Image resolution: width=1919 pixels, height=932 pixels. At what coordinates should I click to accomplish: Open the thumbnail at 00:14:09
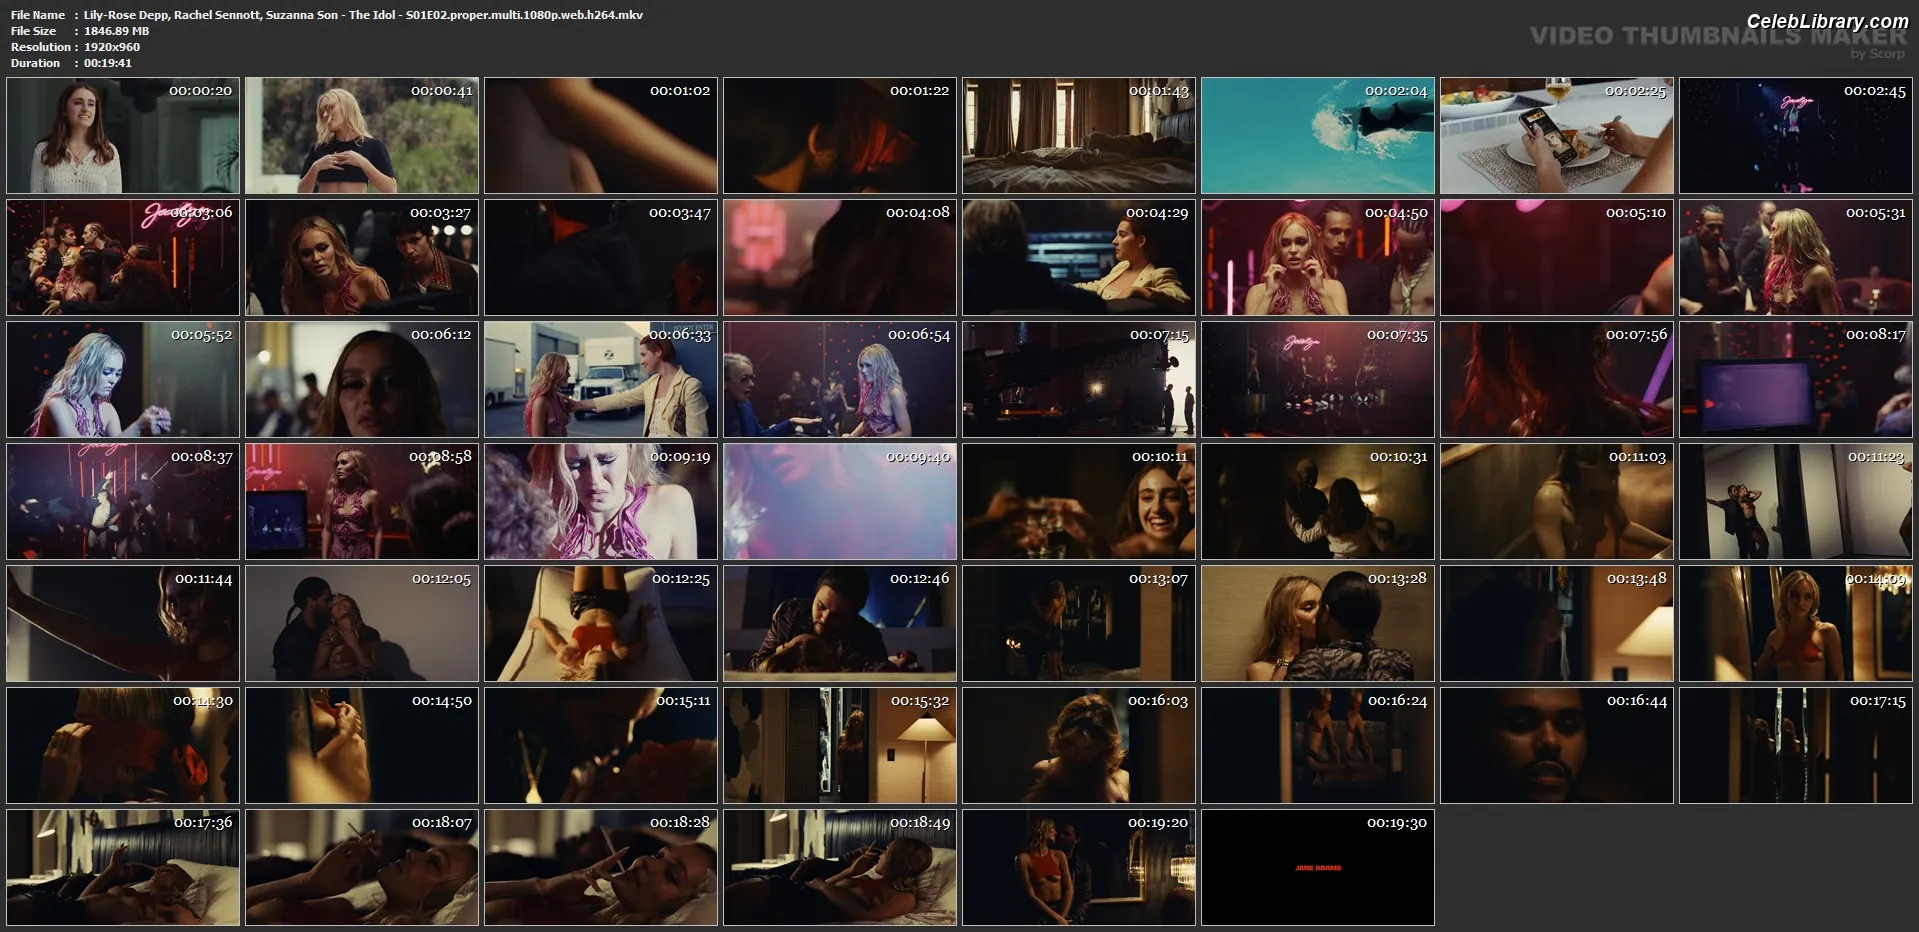(x=1796, y=623)
